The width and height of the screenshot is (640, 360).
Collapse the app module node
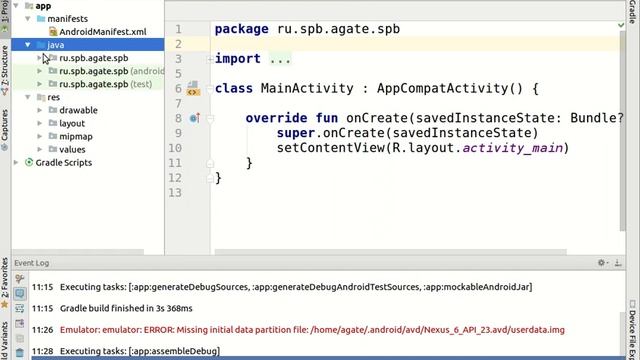click(16, 6)
